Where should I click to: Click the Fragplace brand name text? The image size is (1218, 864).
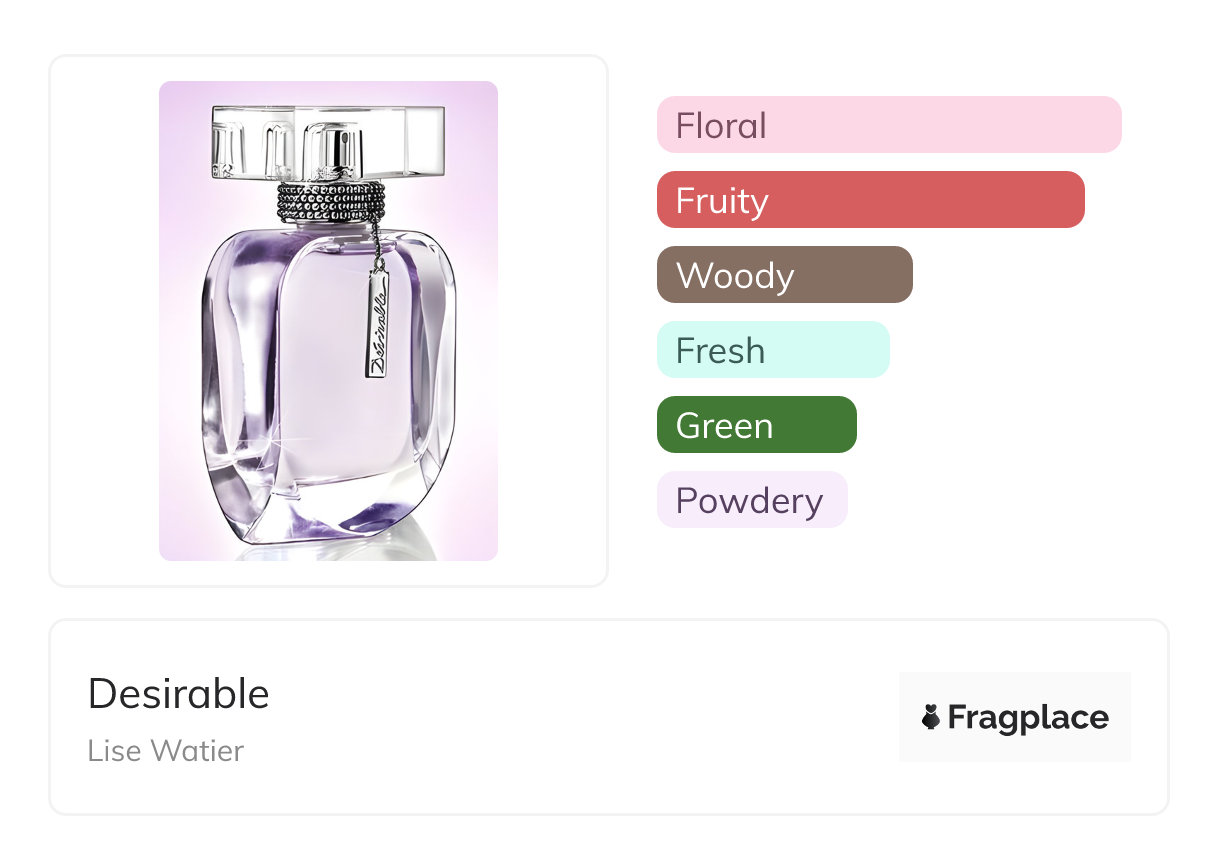pos(1028,717)
